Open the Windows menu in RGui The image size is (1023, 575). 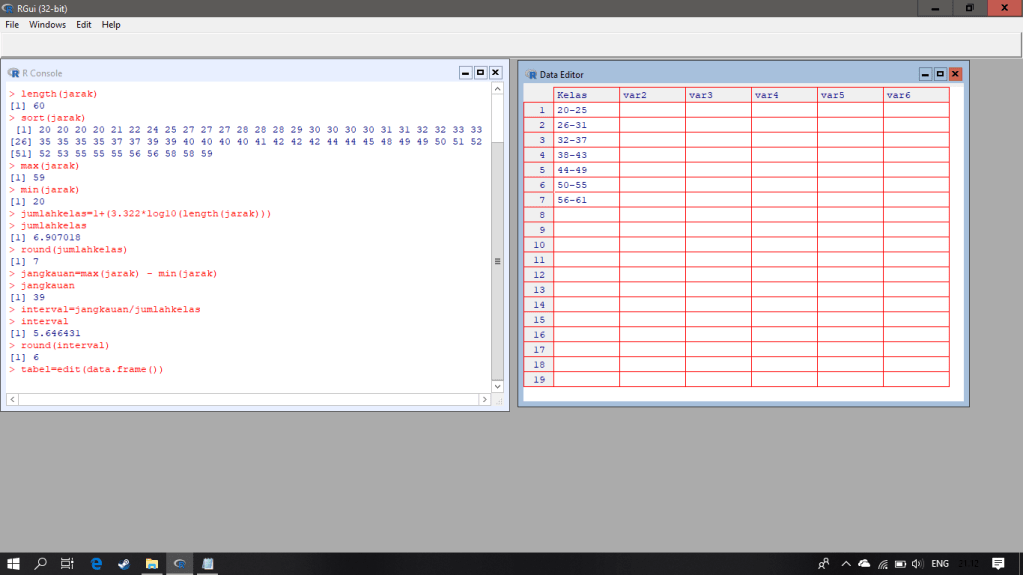(x=47, y=24)
